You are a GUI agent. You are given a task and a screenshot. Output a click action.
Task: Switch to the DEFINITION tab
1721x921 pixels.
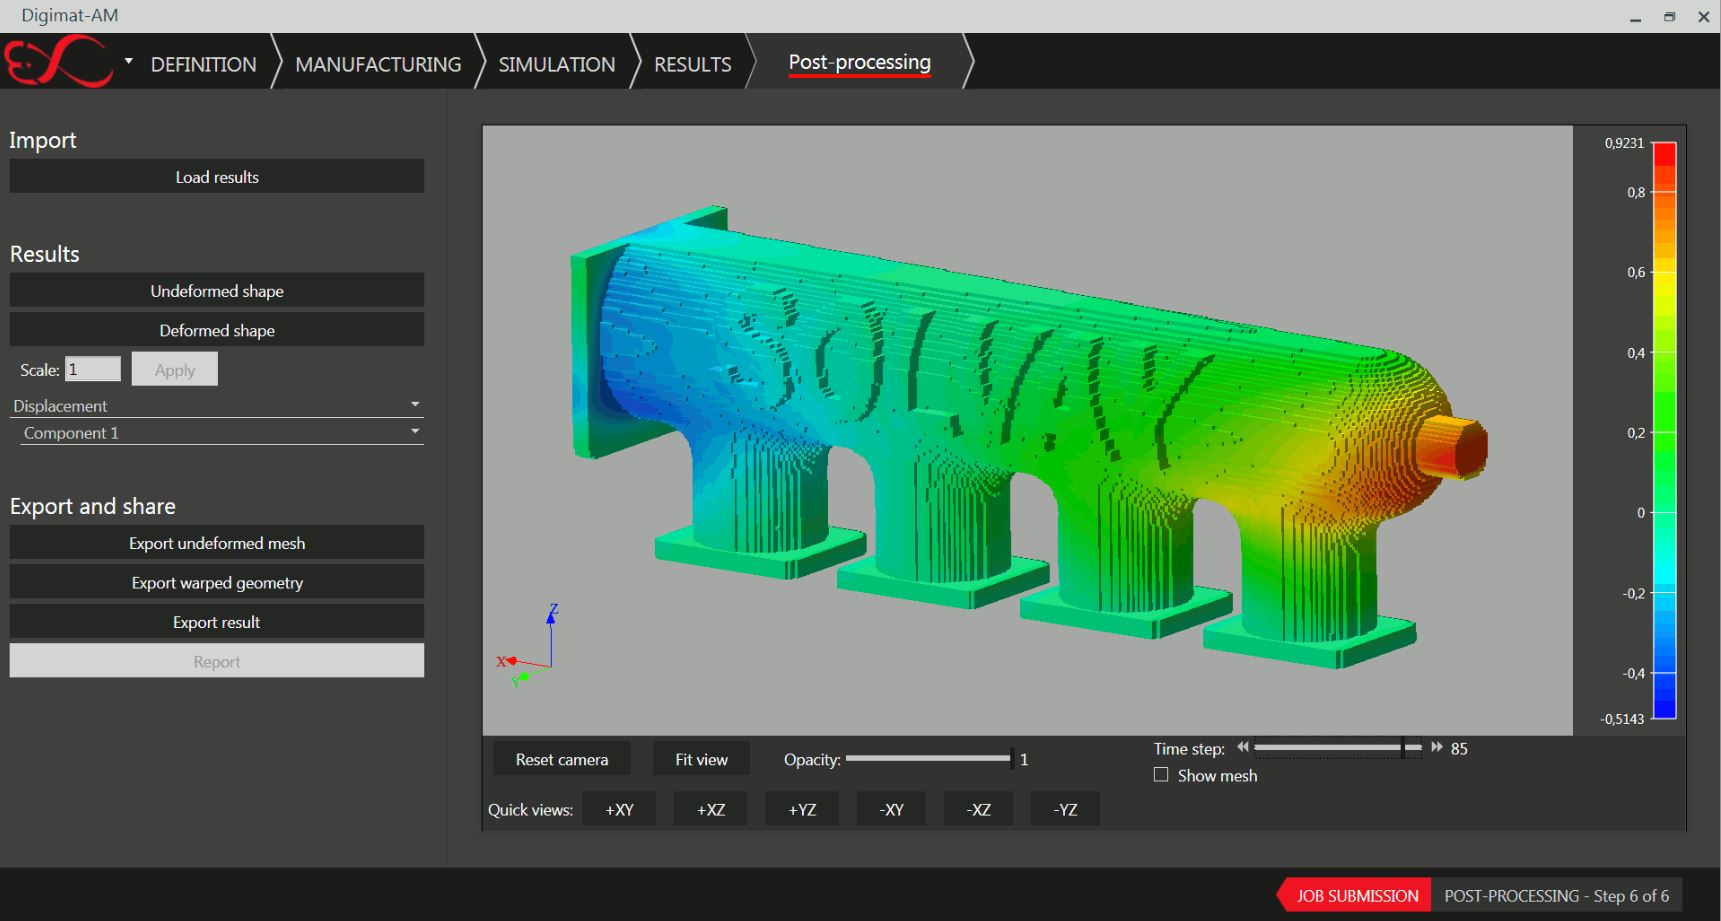[x=203, y=65]
